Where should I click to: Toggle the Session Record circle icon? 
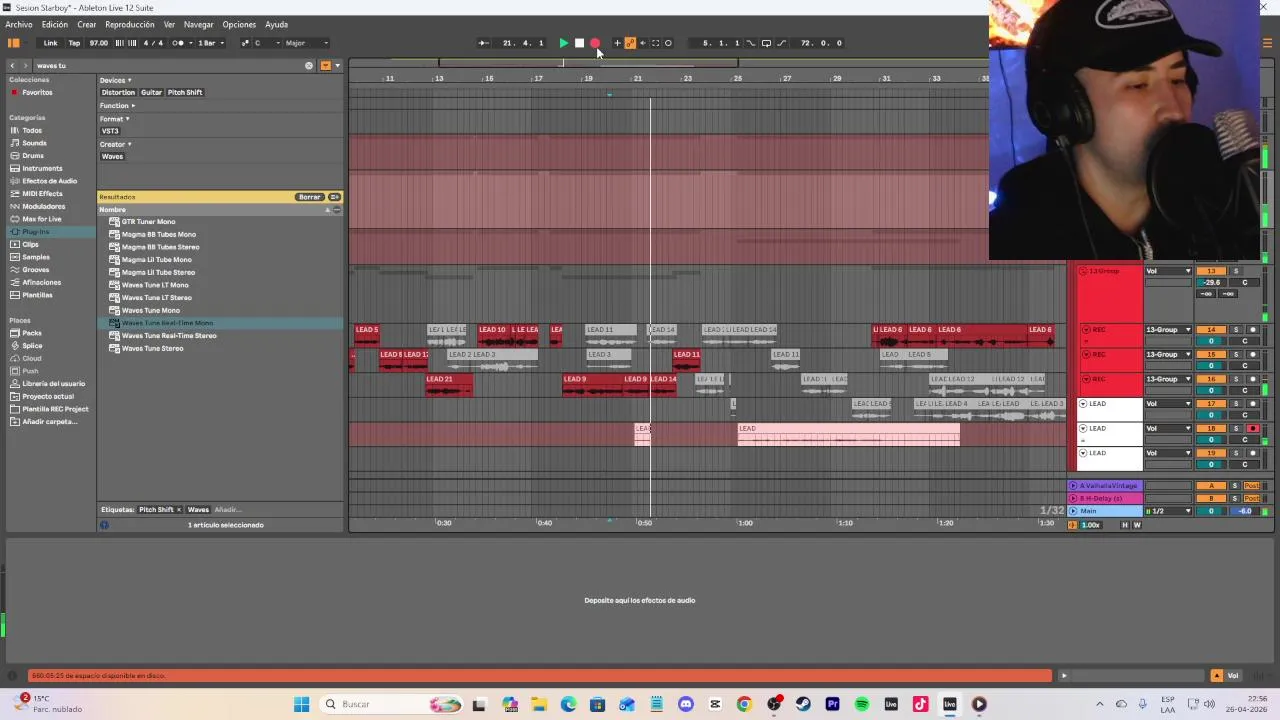668,43
